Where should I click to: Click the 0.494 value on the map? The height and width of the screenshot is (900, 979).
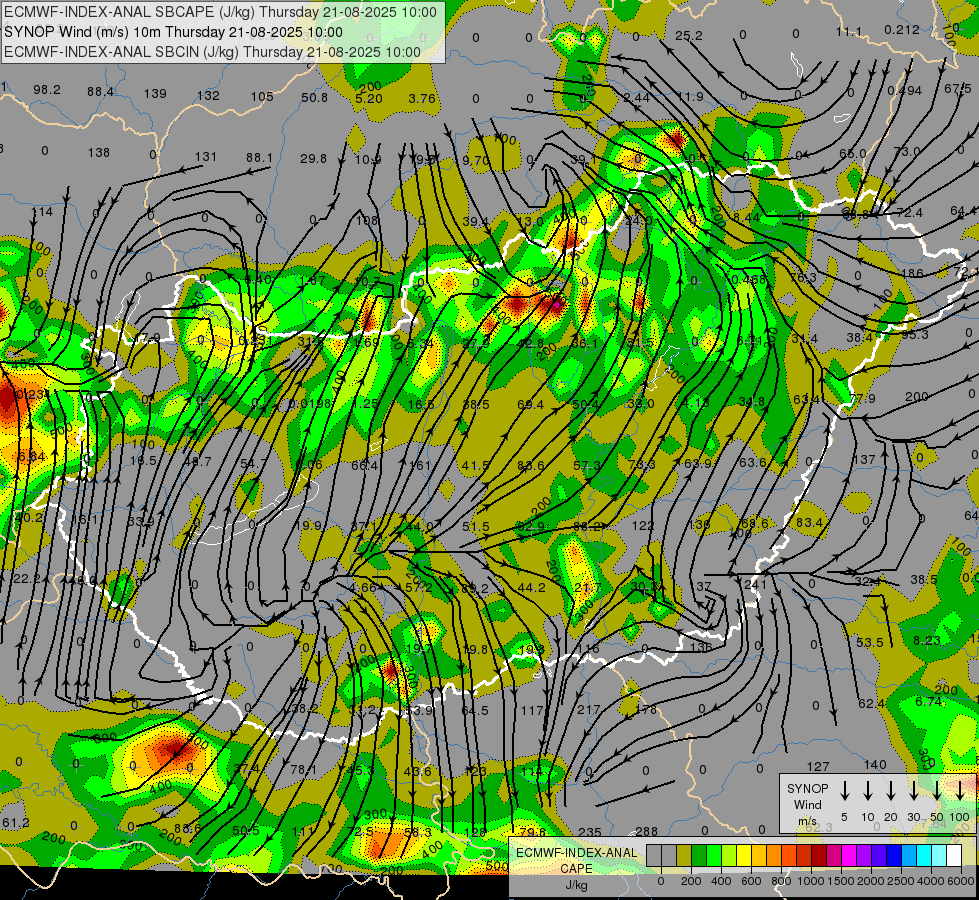(905, 91)
